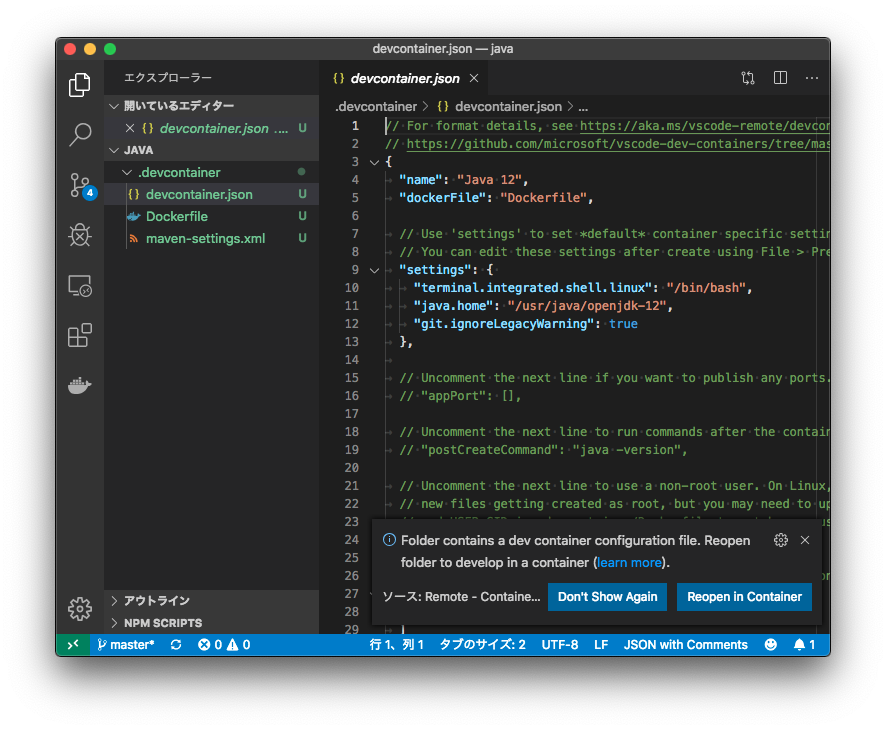
Task: Open the Debug view bug icon
Action: point(80,235)
